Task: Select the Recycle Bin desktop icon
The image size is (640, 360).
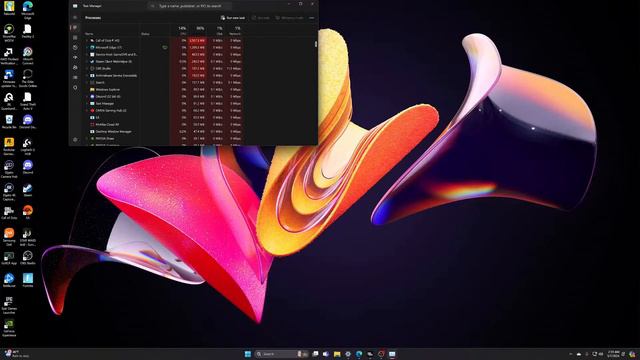Action: click(x=9, y=122)
